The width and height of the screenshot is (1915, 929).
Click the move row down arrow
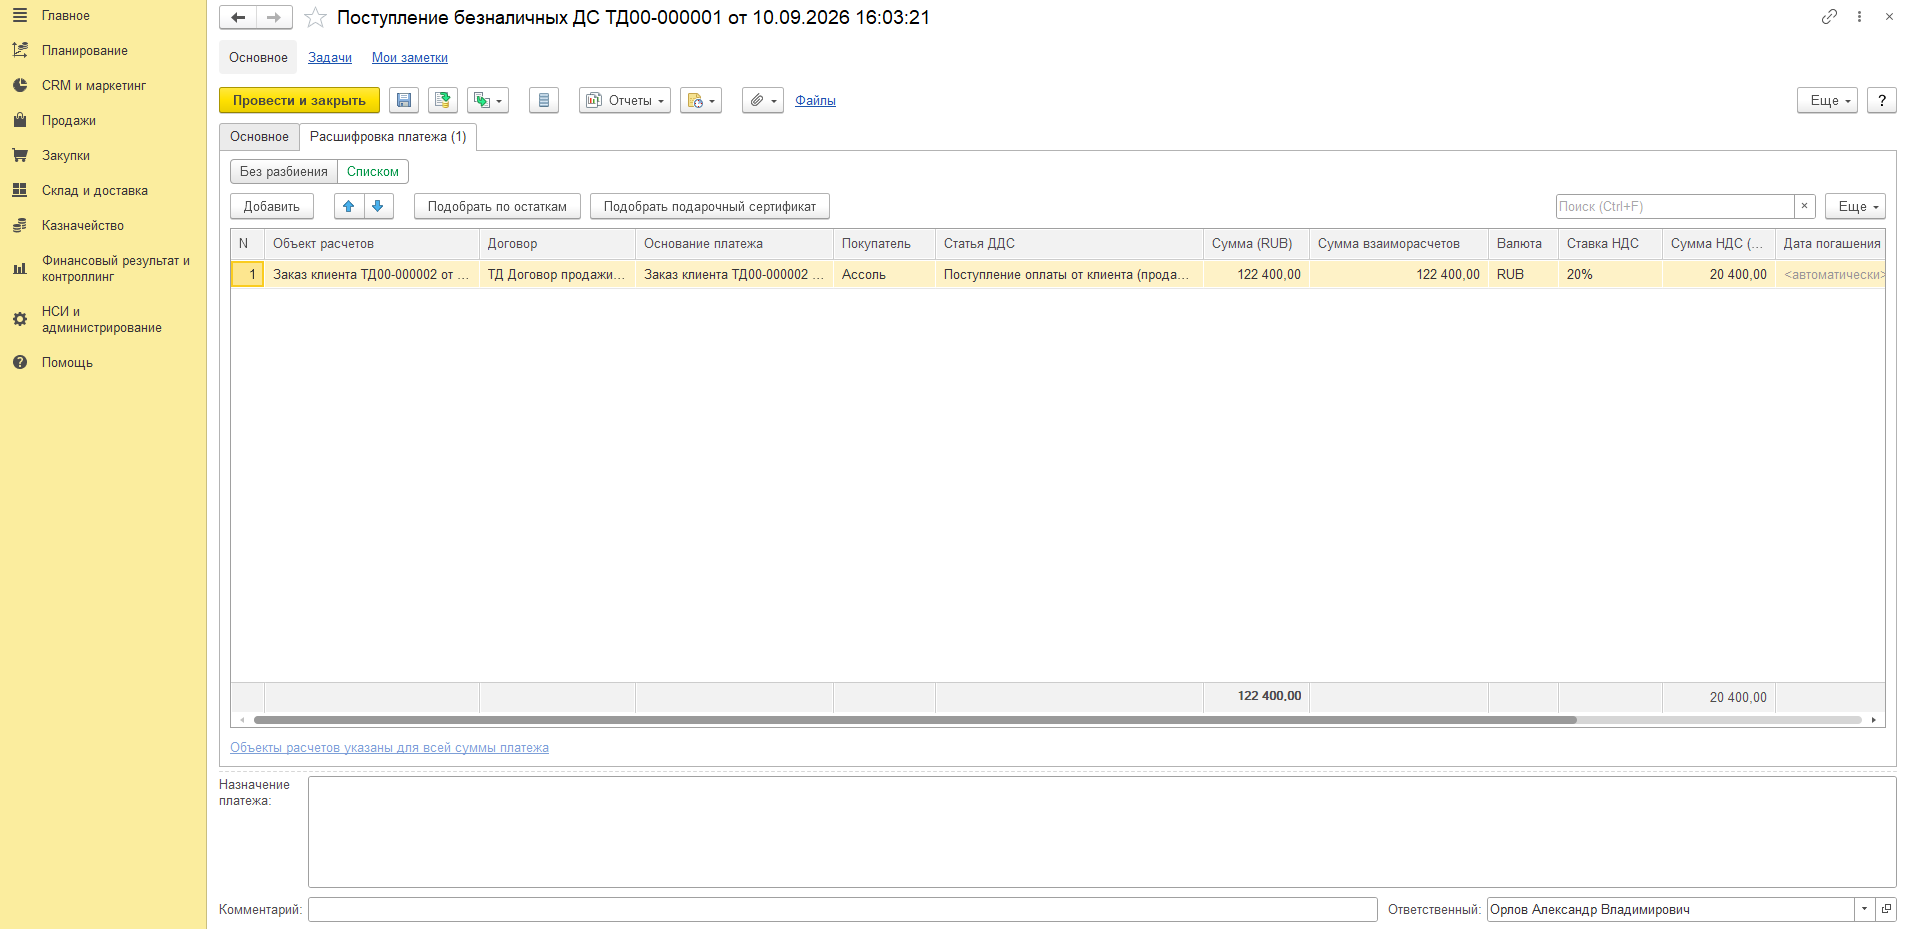point(378,206)
